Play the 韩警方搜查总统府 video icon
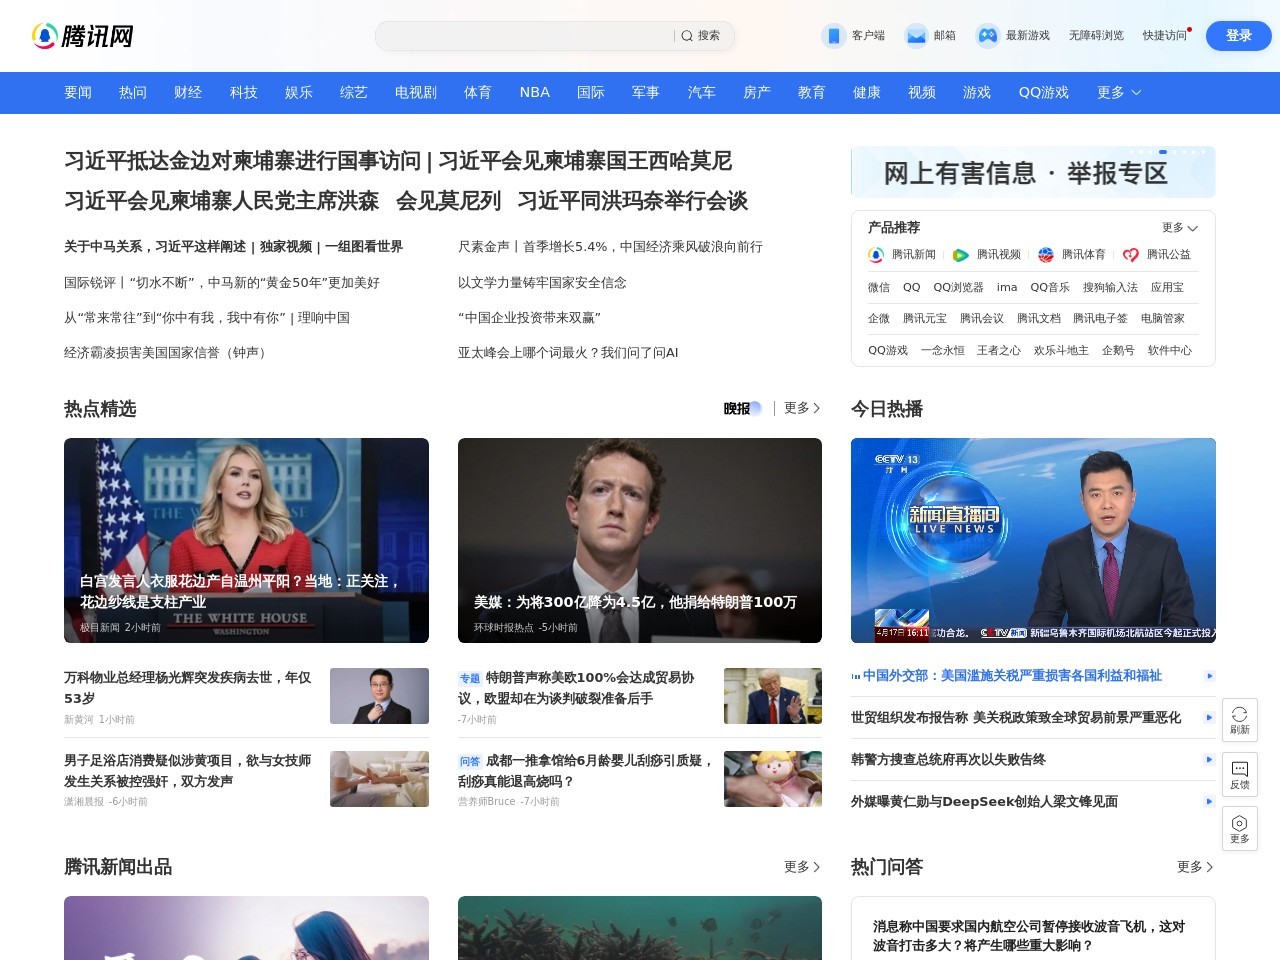1280x960 pixels. pos(1209,760)
